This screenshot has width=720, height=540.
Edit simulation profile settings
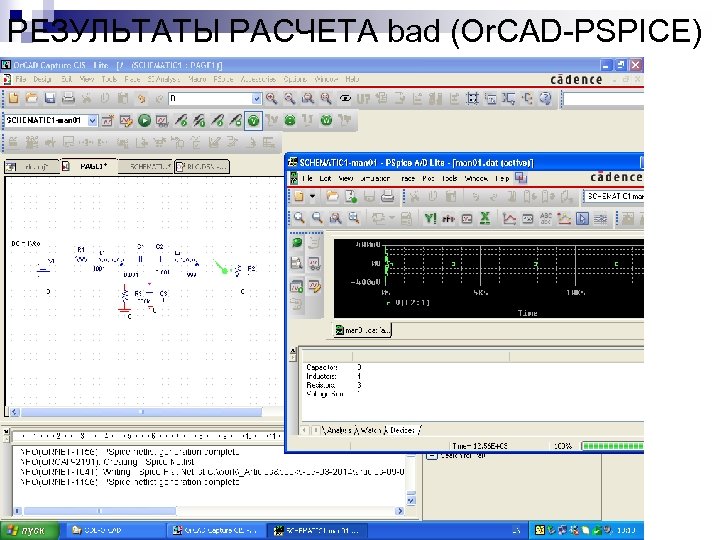point(126,121)
